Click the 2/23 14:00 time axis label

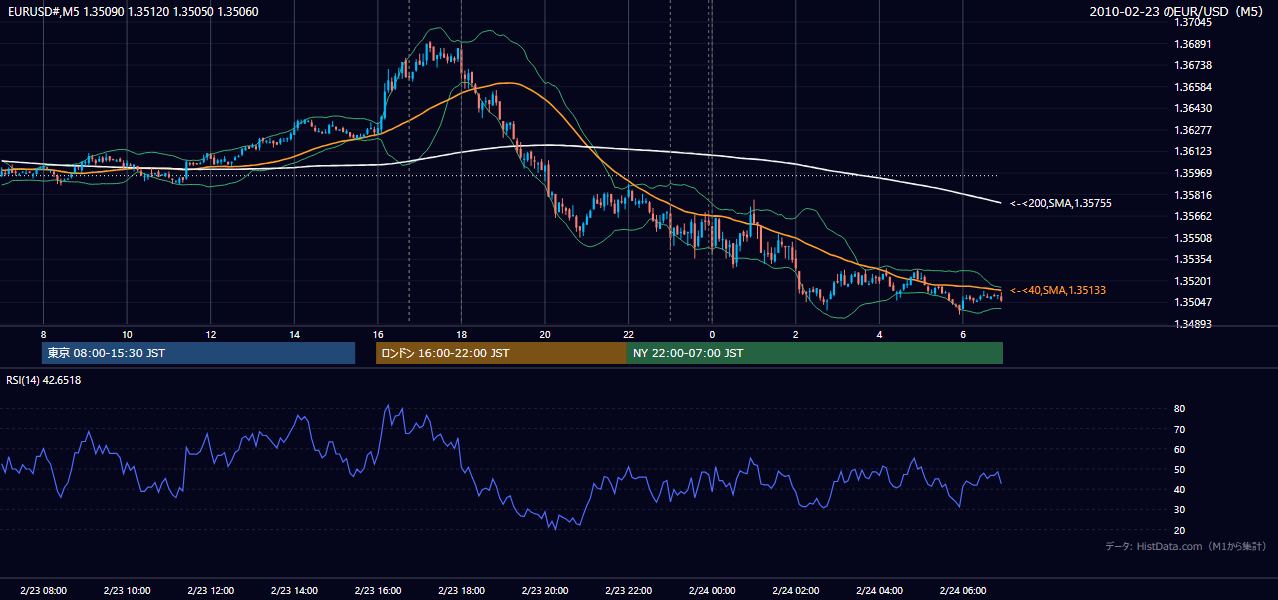(x=294, y=591)
